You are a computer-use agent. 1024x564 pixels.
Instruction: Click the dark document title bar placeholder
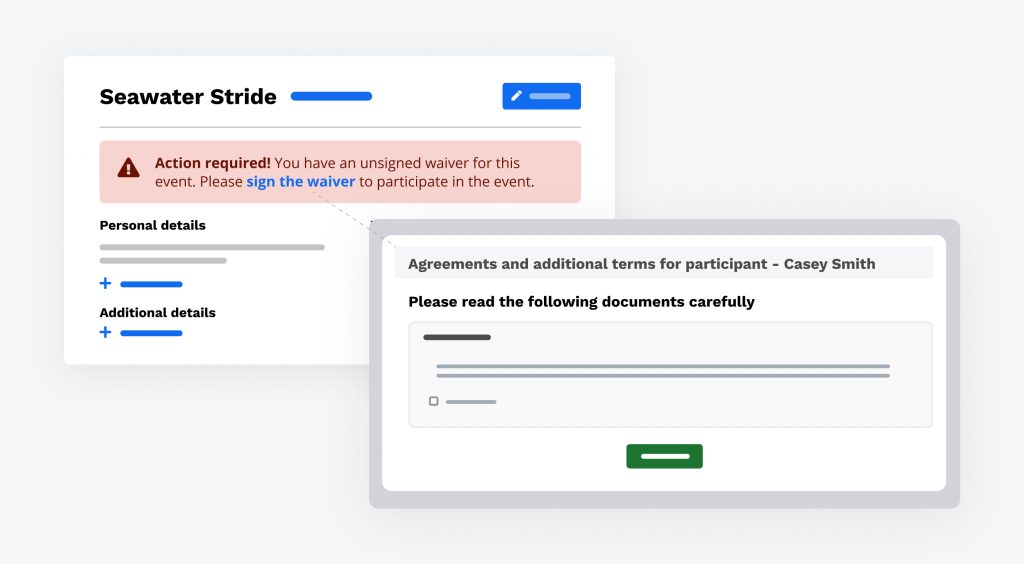[457, 338]
